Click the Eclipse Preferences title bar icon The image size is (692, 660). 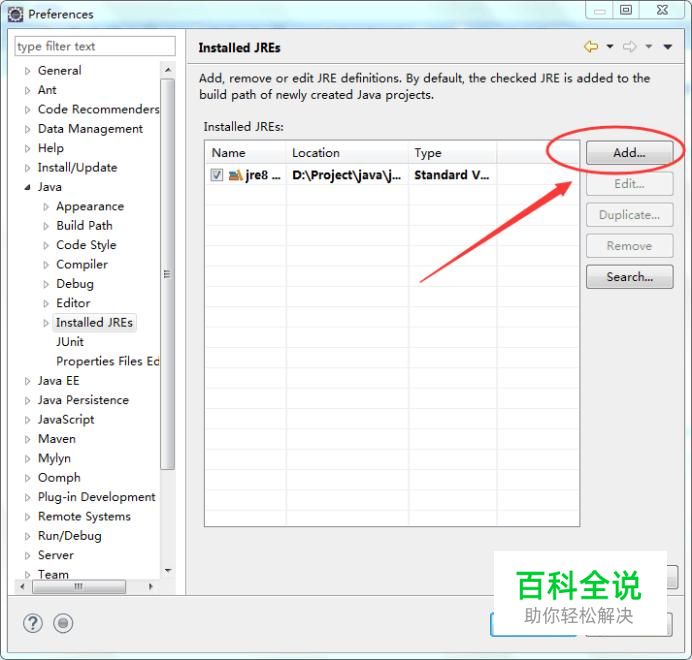tap(15, 14)
